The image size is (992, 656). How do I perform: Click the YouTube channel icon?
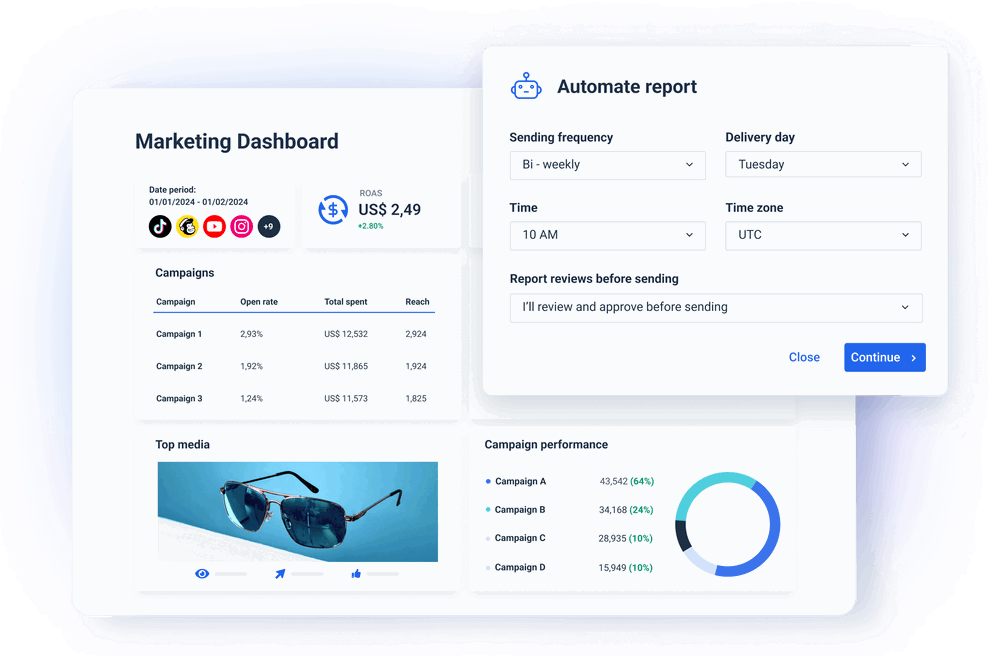pyautogui.click(x=214, y=226)
